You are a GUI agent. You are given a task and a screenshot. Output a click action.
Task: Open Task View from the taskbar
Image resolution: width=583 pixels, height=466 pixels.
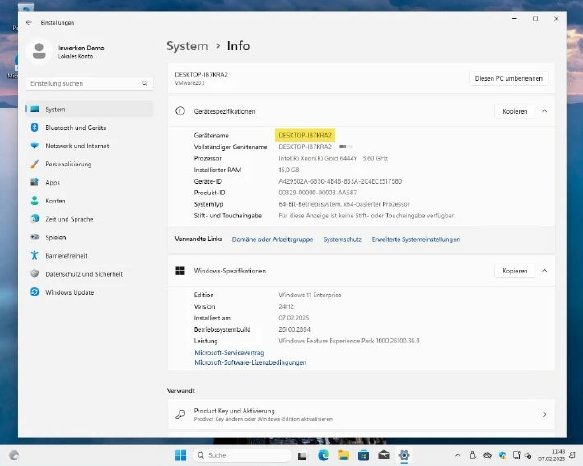click(x=302, y=455)
